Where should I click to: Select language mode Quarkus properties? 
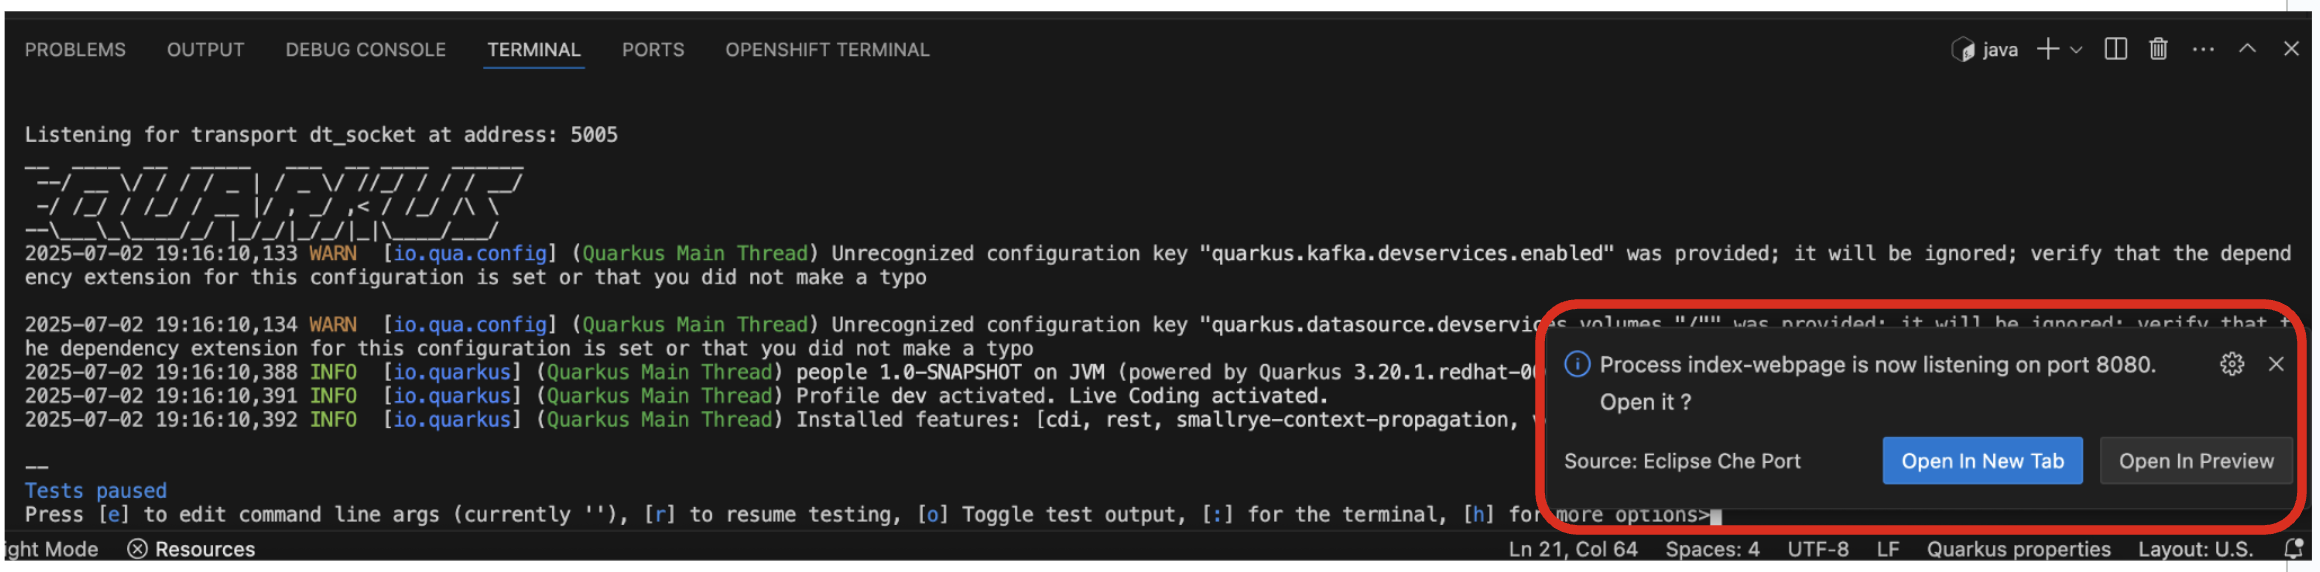[x=2018, y=549]
